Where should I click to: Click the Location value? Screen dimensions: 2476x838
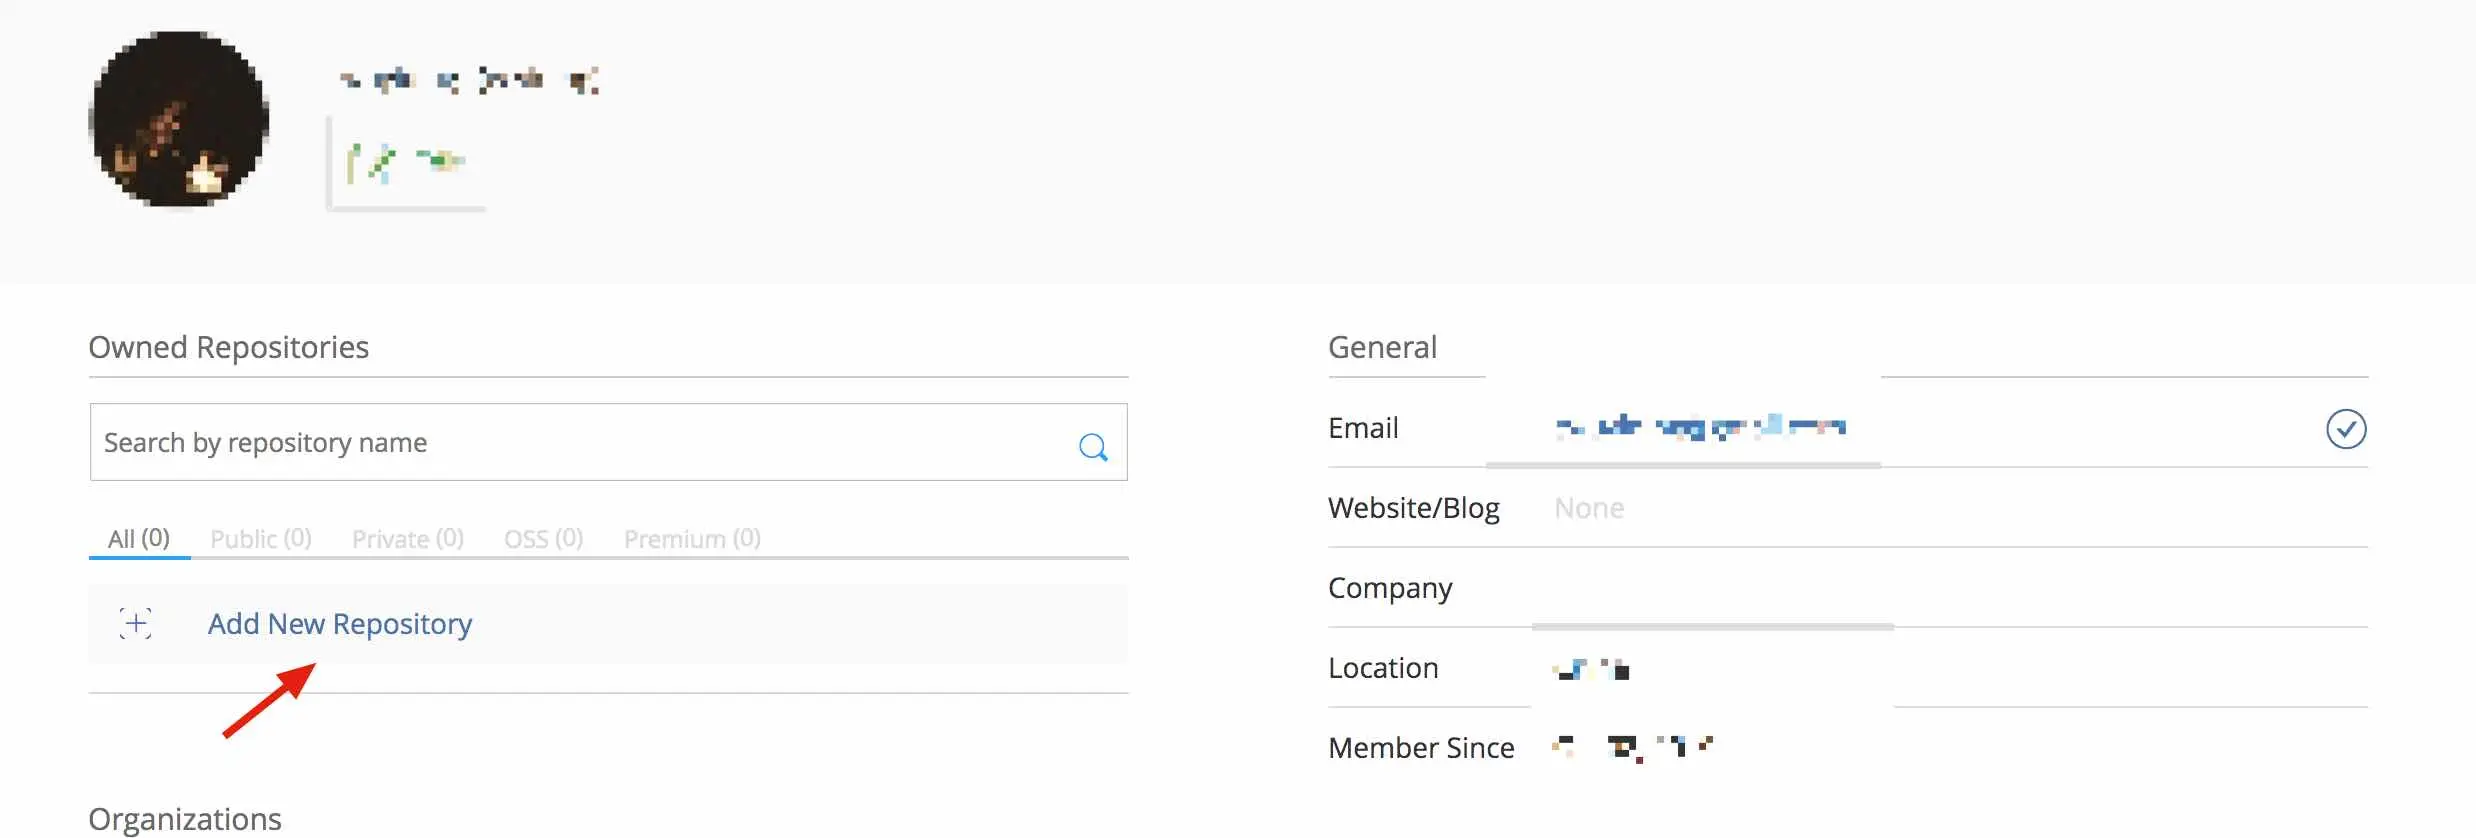coord(1591,669)
